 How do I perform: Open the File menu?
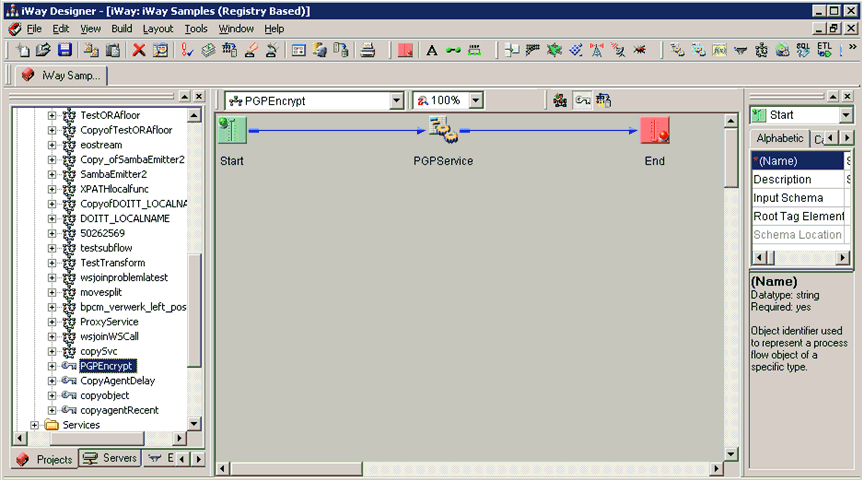(34, 29)
